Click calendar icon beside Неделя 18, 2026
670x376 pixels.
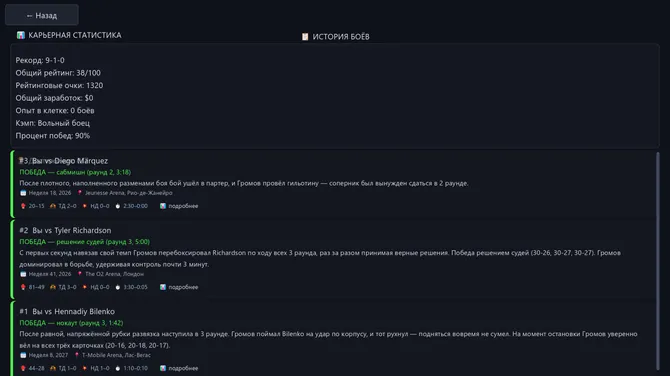point(23,193)
